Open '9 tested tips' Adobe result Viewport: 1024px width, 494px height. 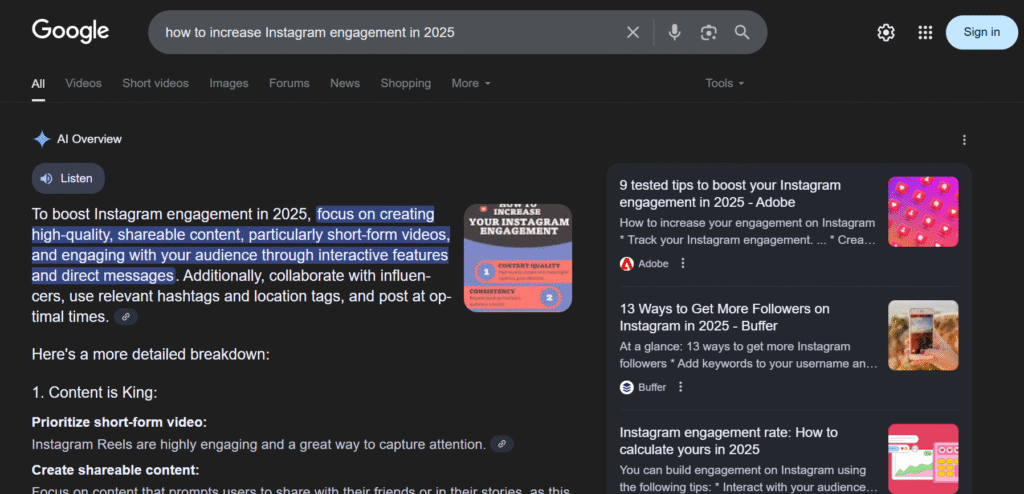pos(730,193)
